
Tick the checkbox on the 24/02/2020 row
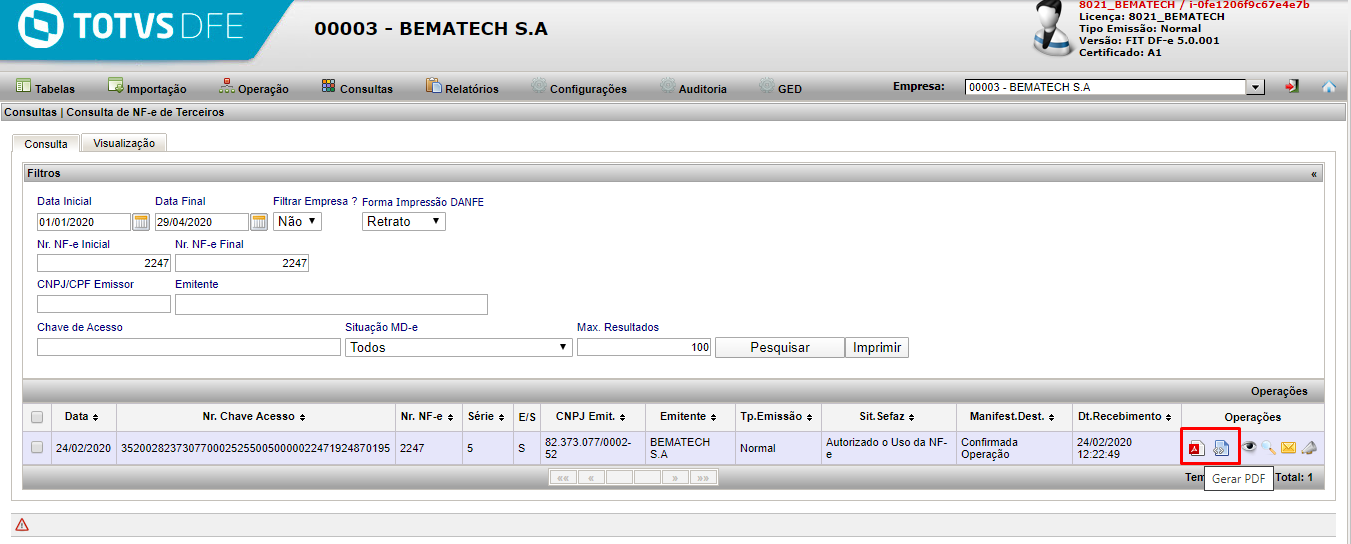pyautogui.click(x=37, y=448)
